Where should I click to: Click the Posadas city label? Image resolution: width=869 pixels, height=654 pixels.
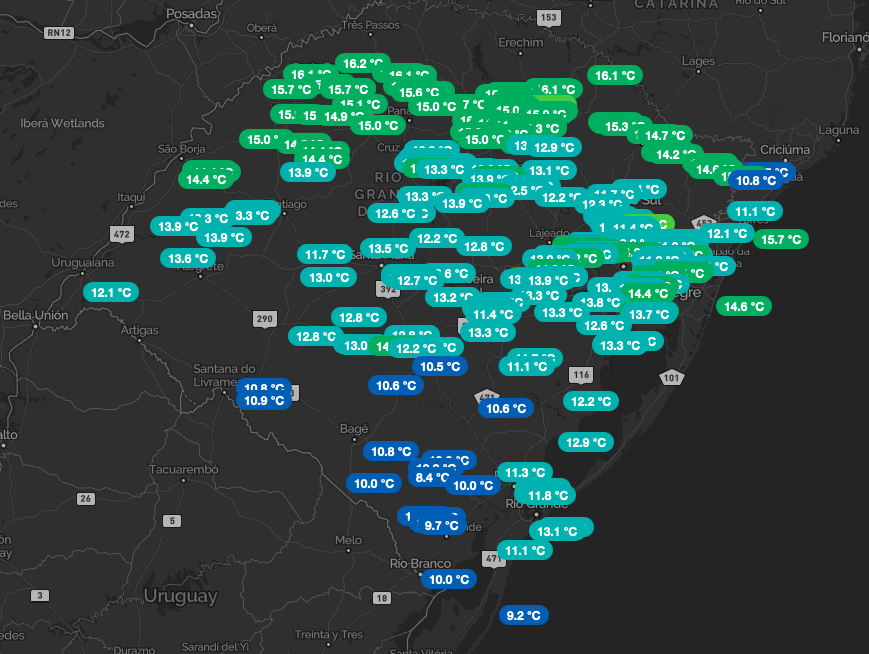(x=190, y=14)
